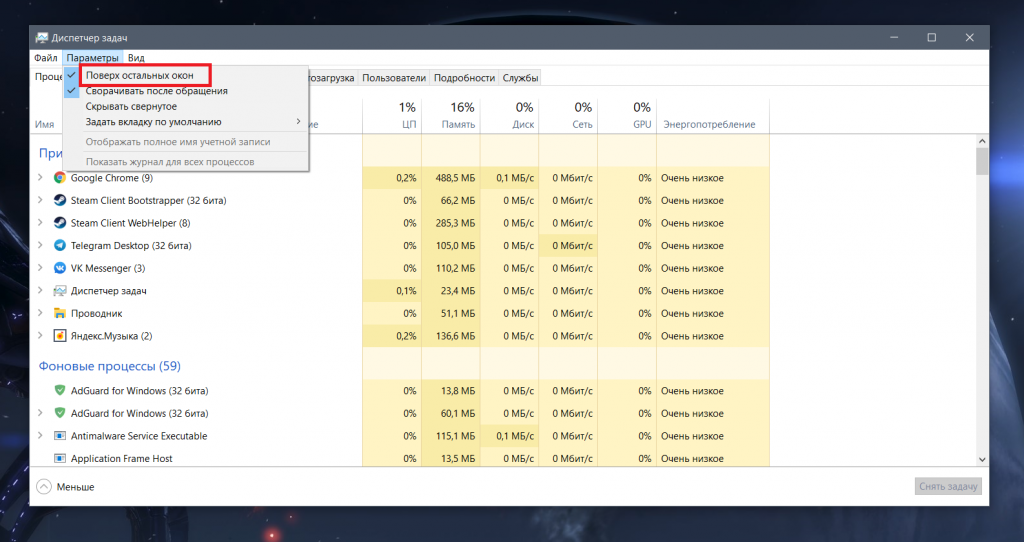Open the Файл menu
The height and width of the screenshot is (542, 1024).
(x=45, y=59)
